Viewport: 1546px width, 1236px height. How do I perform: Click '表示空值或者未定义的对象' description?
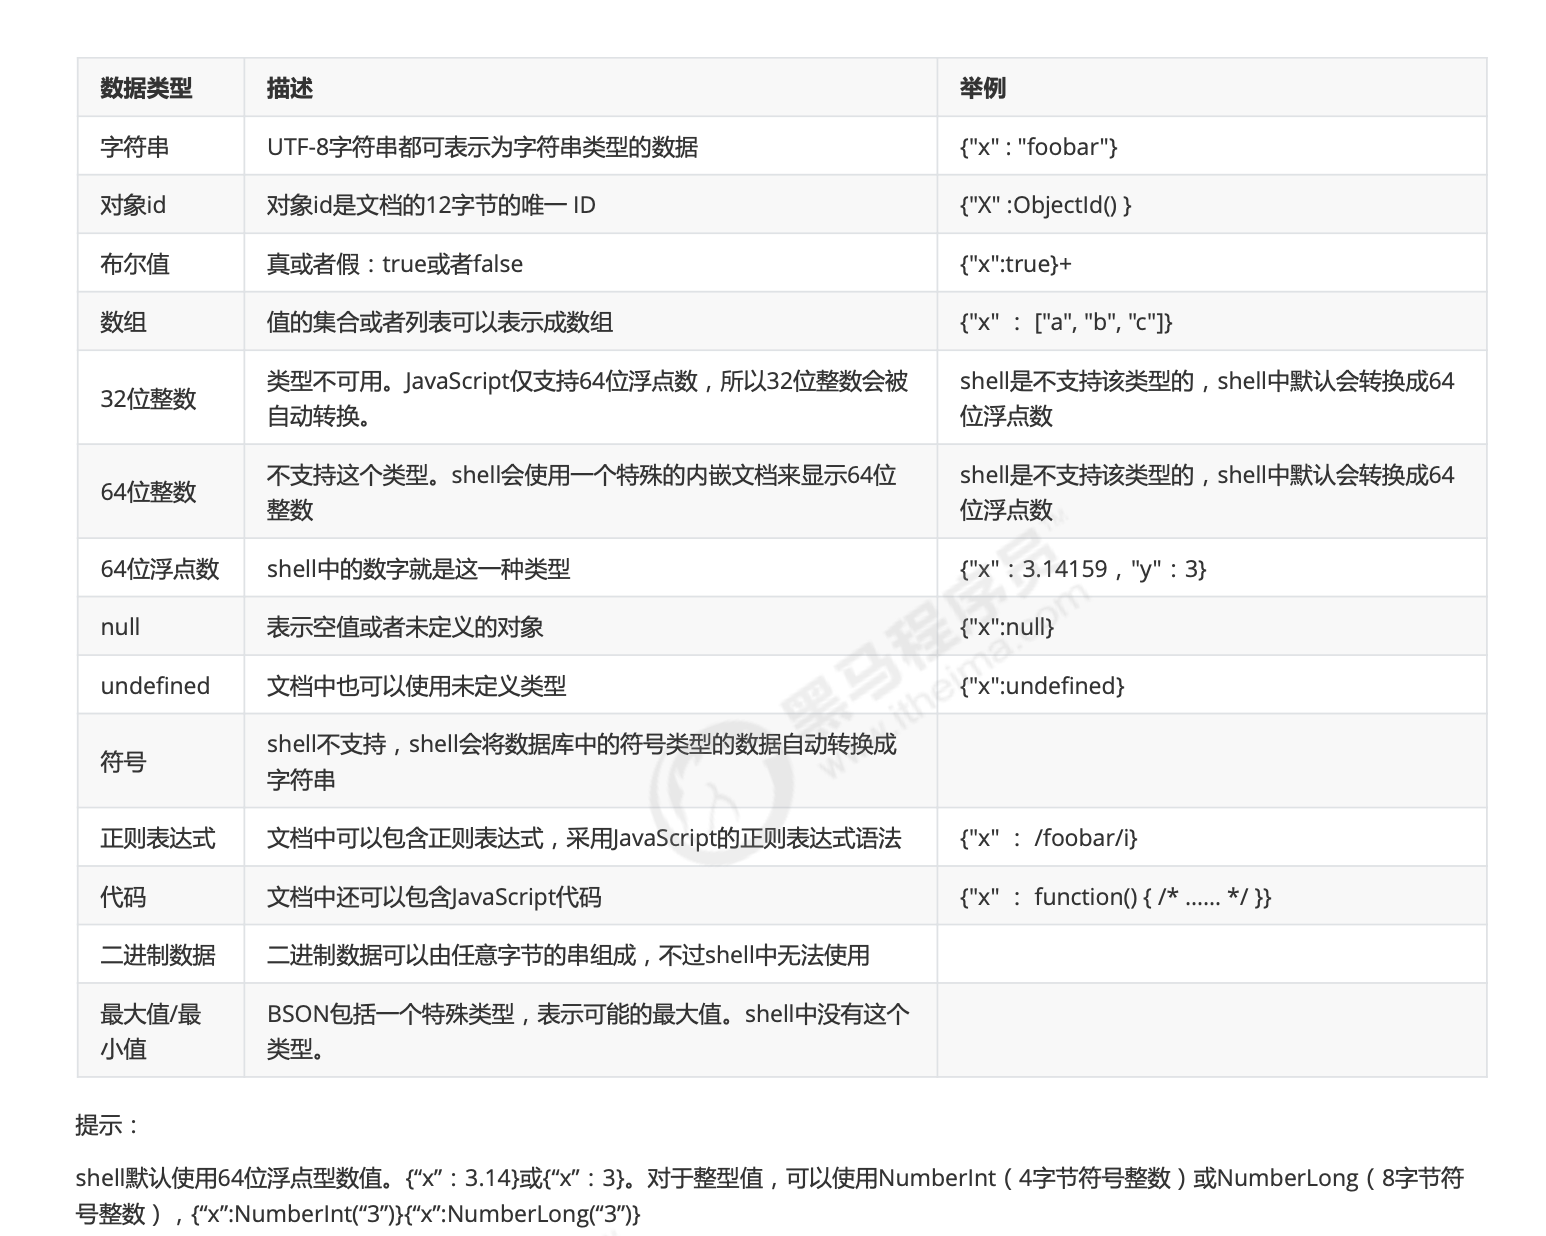405,627
